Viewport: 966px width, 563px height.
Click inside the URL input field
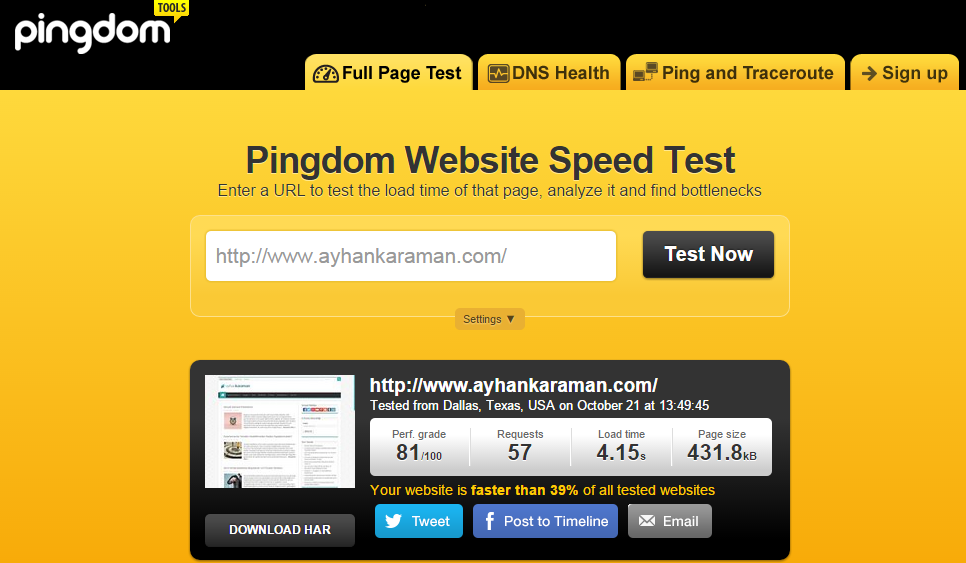click(x=411, y=256)
